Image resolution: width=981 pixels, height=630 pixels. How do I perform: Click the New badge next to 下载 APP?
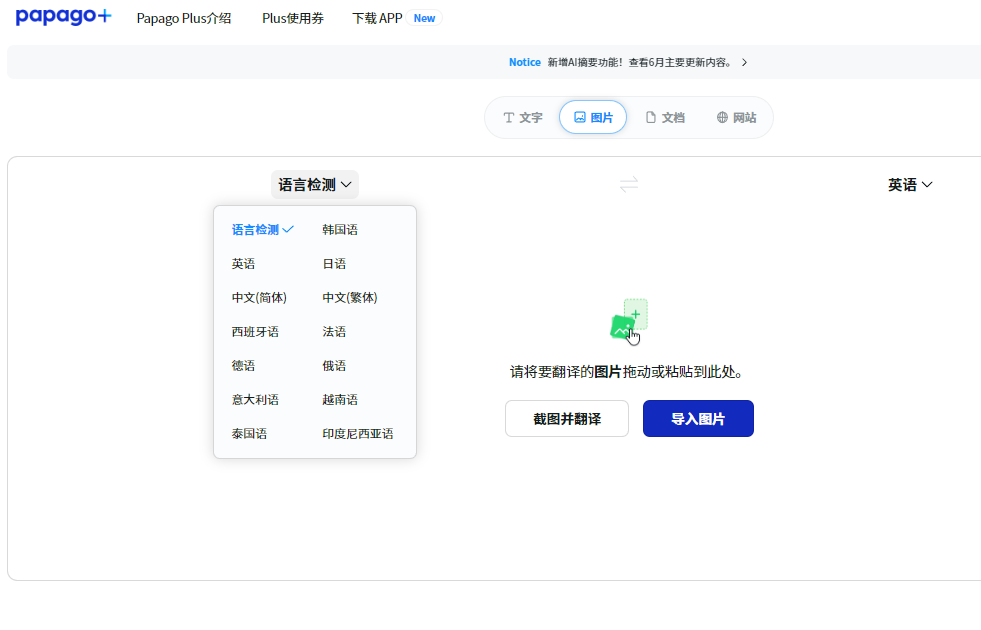point(424,18)
